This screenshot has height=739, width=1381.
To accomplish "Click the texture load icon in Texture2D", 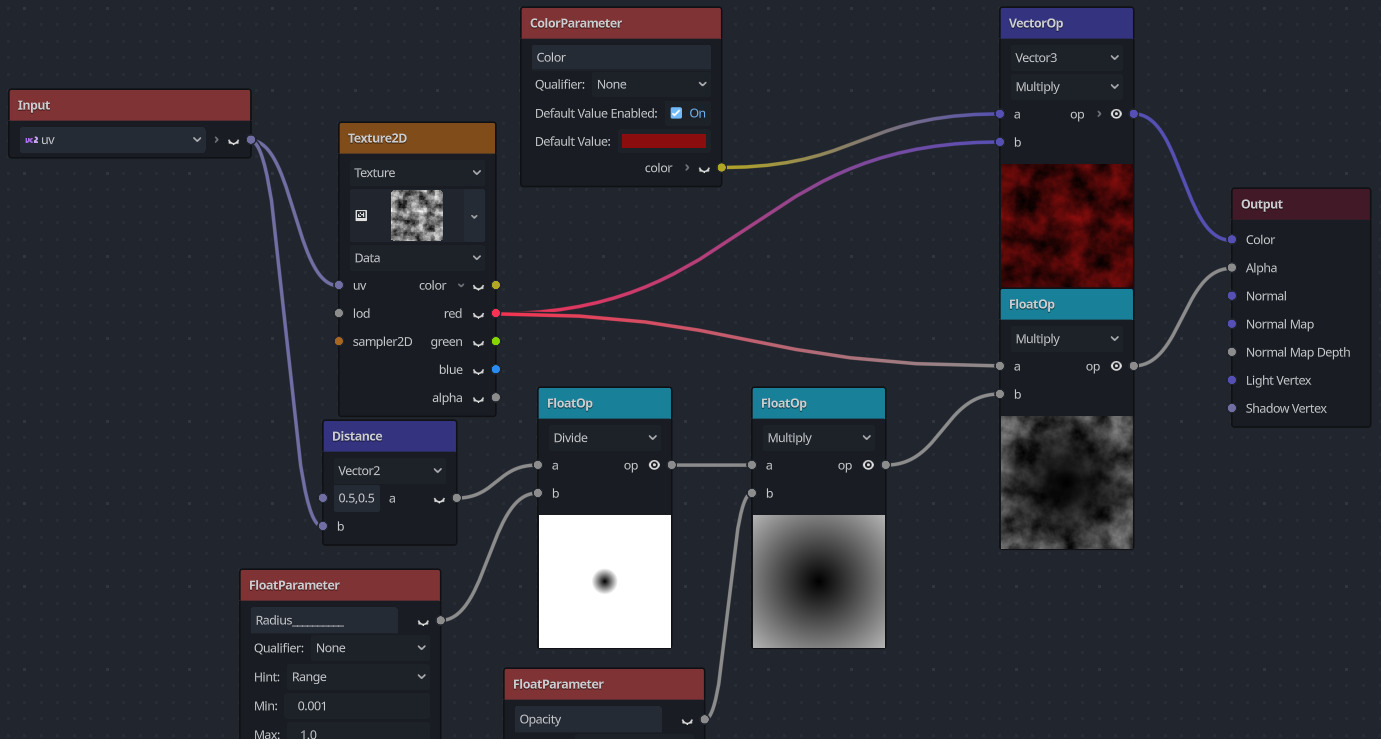I will [361, 215].
